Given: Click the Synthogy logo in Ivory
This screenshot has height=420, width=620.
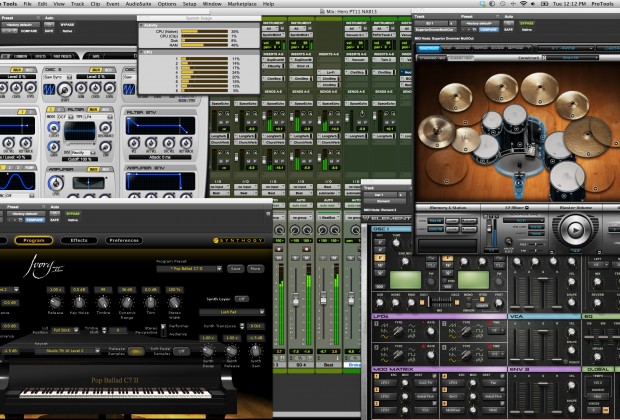Looking at the screenshot, I should pos(238,240).
